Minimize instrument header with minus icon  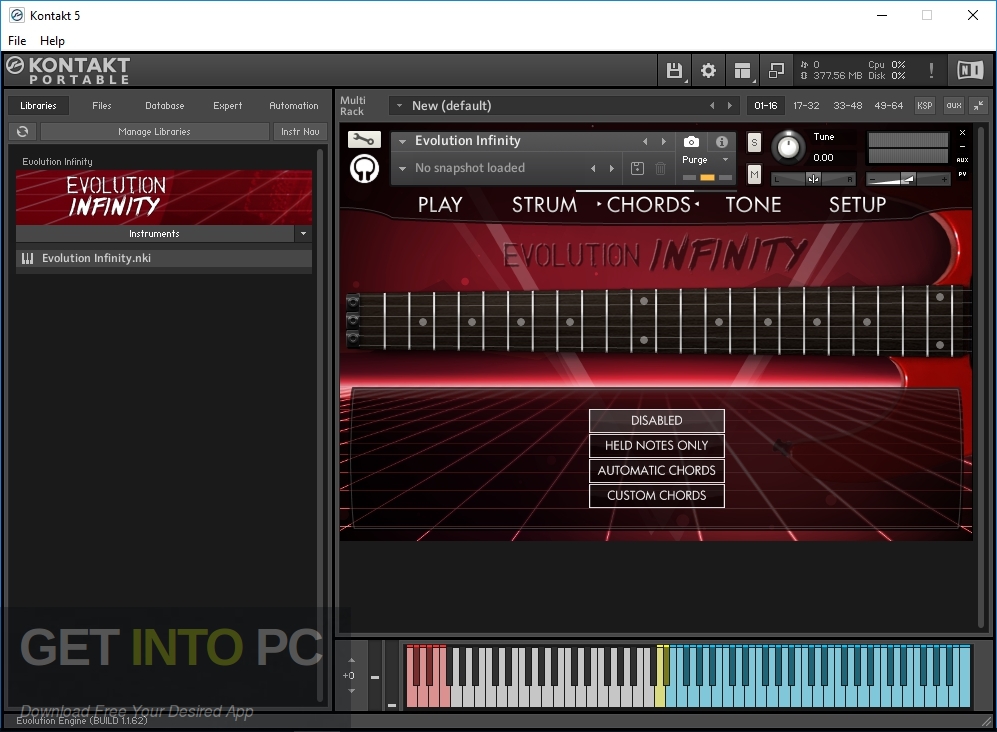coord(962,146)
